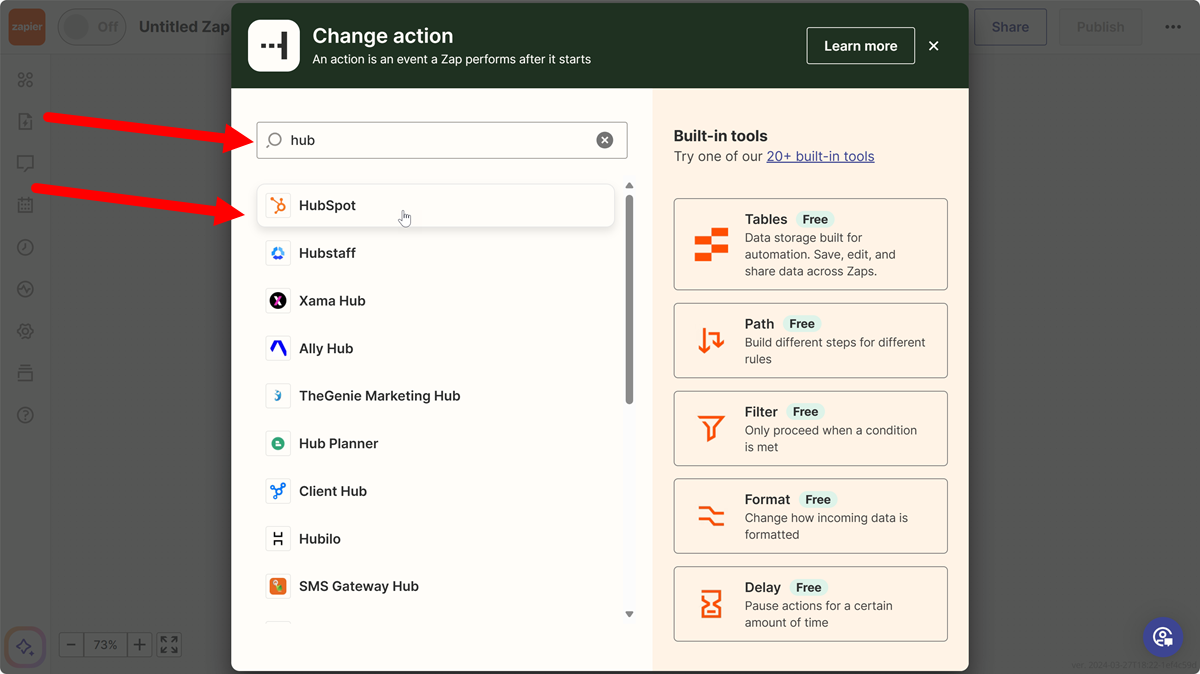Viewport: 1200px width, 674px height.
Task: Open the Path built-in tool
Action: click(x=810, y=340)
